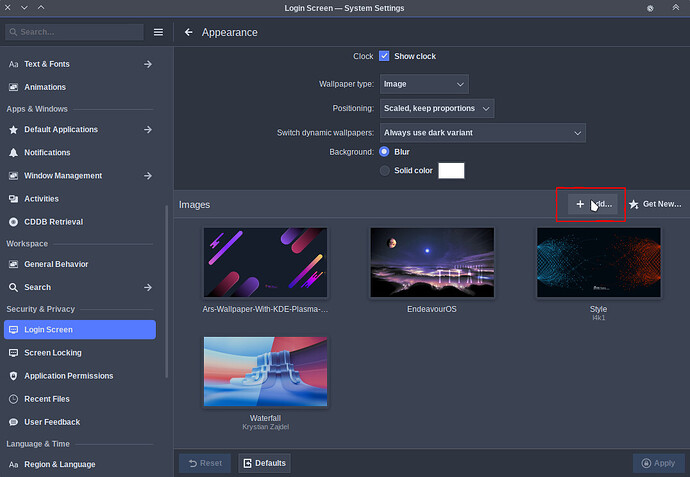Viewport: 690px width, 477px height.
Task: Expand the Switch dynamic wallpapers dropdown
Action: pyautogui.click(x=483, y=133)
